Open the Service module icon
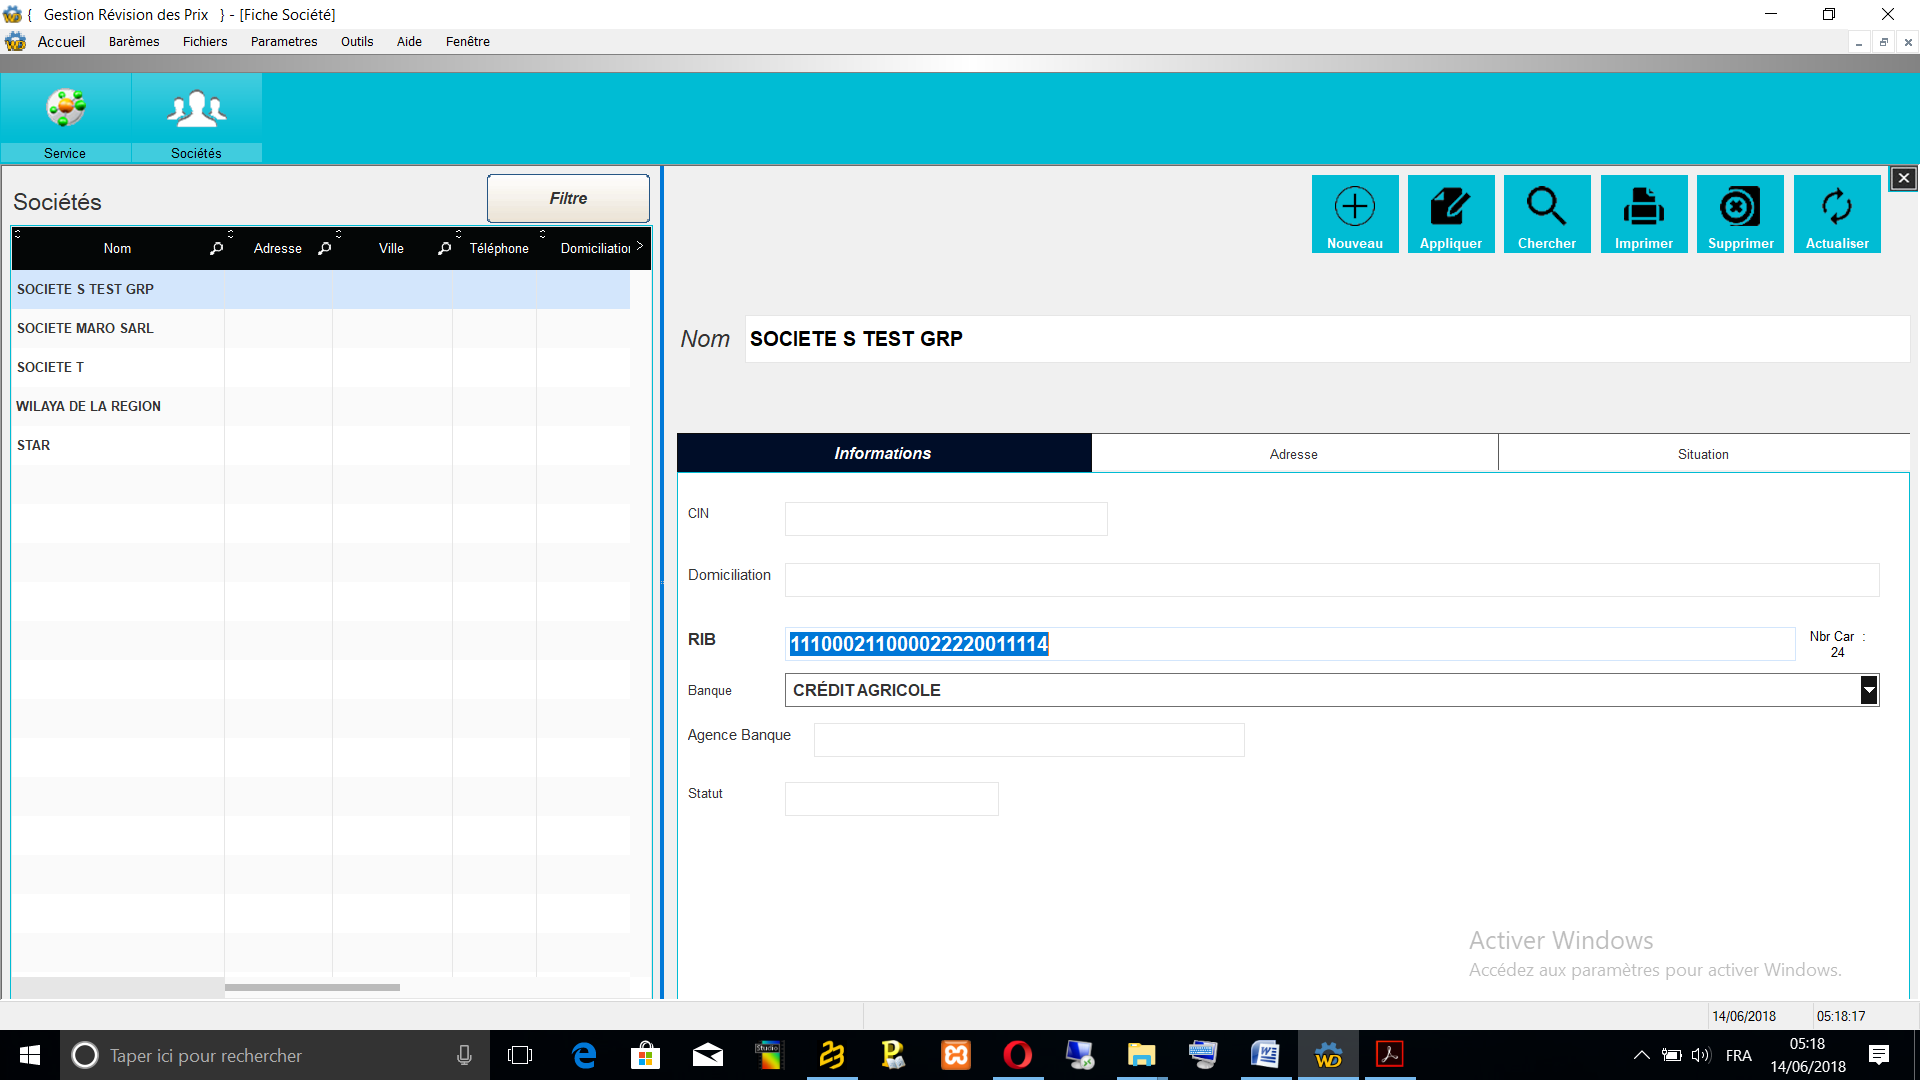The height and width of the screenshot is (1080, 1920). pos(65,115)
